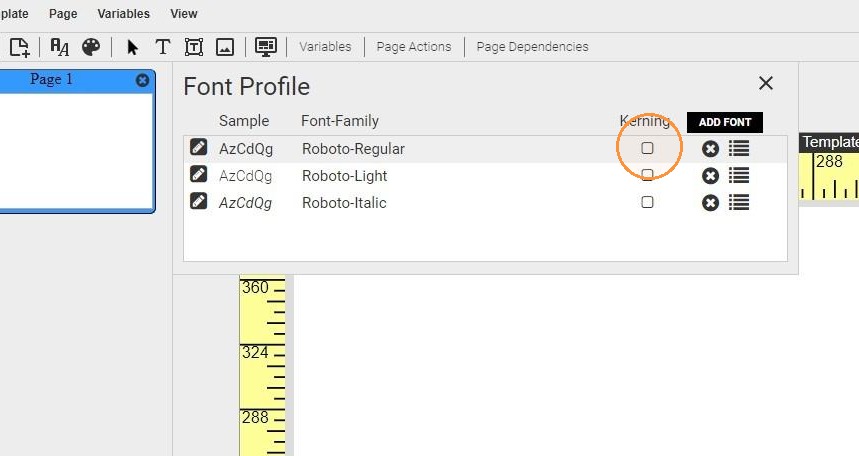
Task: Open the Font Profile toolbar icon
Action: (x=59, y=47)
